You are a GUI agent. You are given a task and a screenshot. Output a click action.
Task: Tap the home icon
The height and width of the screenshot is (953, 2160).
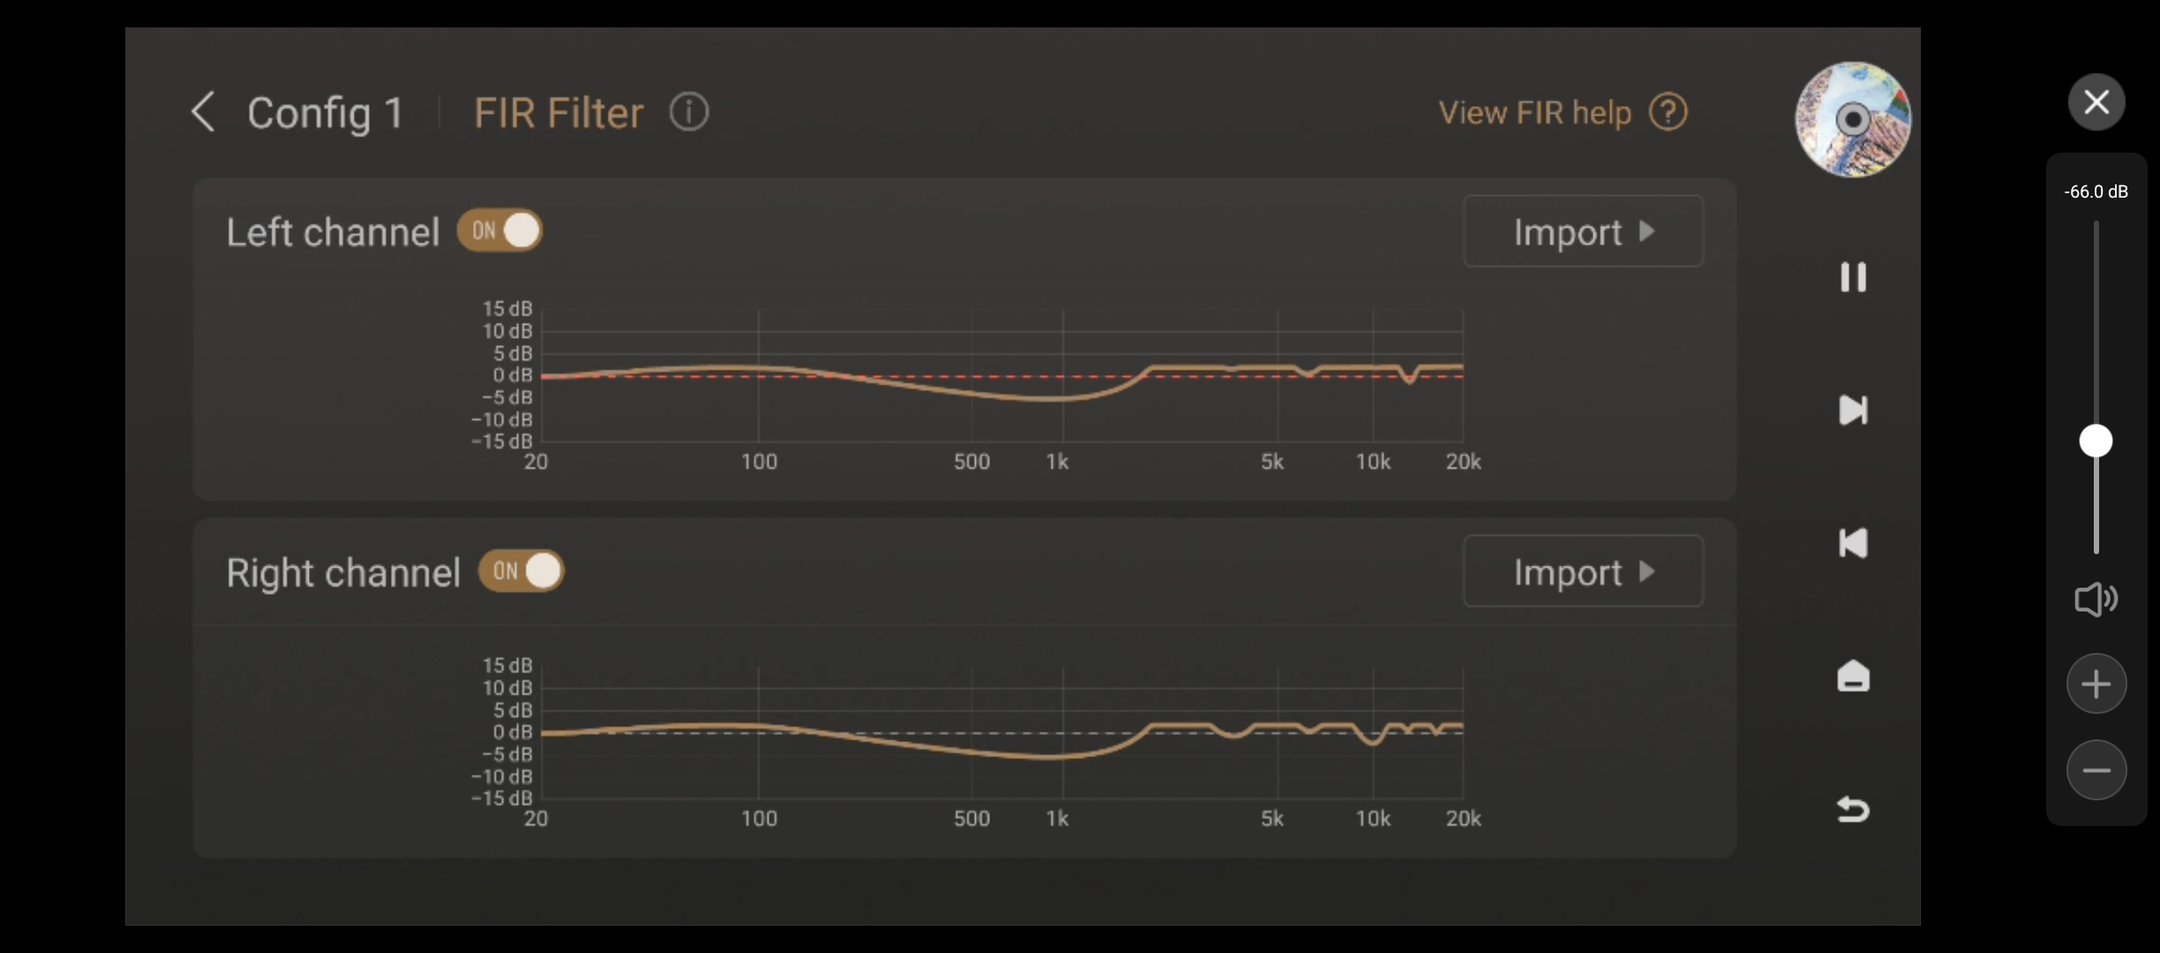point(1853,676)
